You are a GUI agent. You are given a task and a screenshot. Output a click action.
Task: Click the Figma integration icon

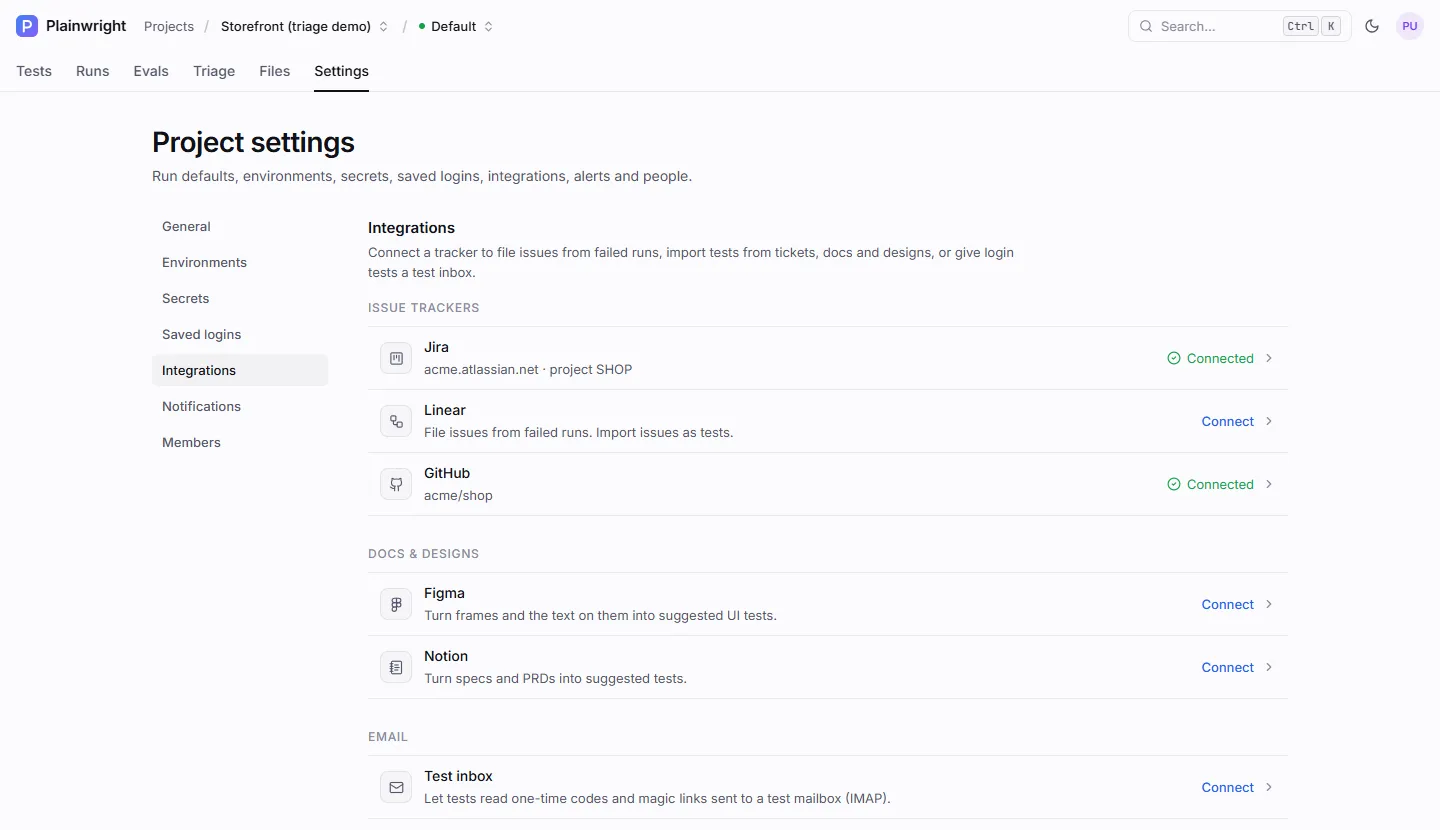click(396, 604)
